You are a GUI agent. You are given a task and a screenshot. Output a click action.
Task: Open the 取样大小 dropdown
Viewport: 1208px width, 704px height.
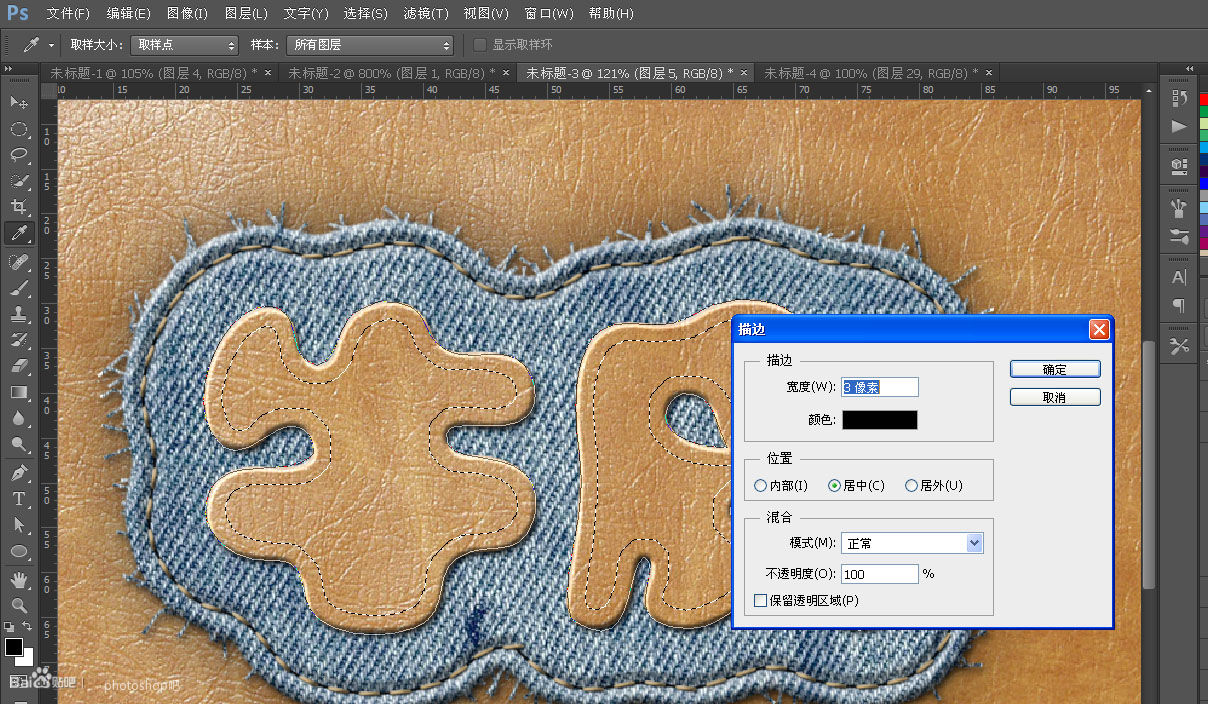tap(184, 45)
